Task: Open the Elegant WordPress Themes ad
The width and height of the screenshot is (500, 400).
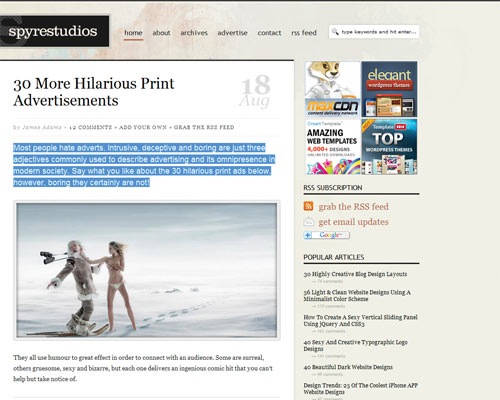Action: (389, 89)
